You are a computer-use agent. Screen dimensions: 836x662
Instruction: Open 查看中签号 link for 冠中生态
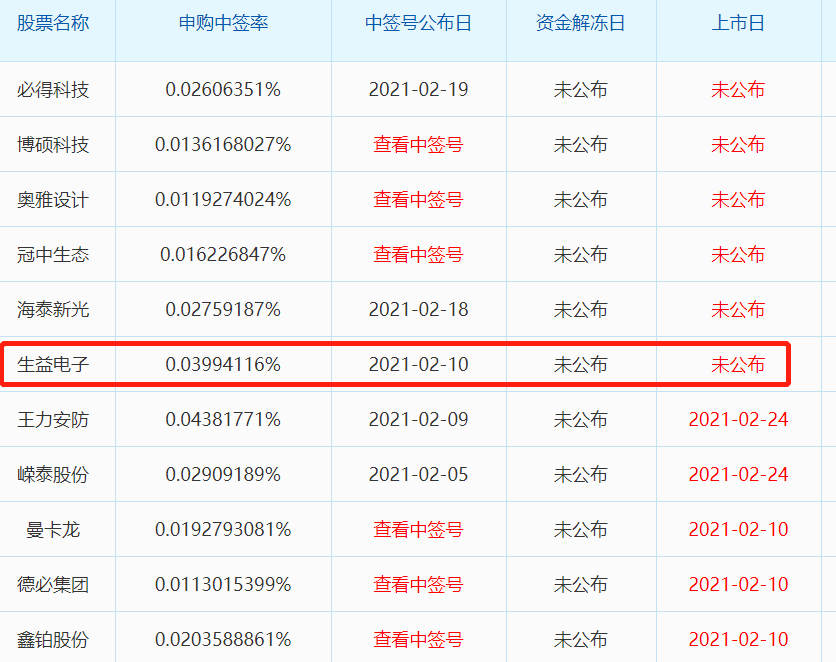[418, 254]
